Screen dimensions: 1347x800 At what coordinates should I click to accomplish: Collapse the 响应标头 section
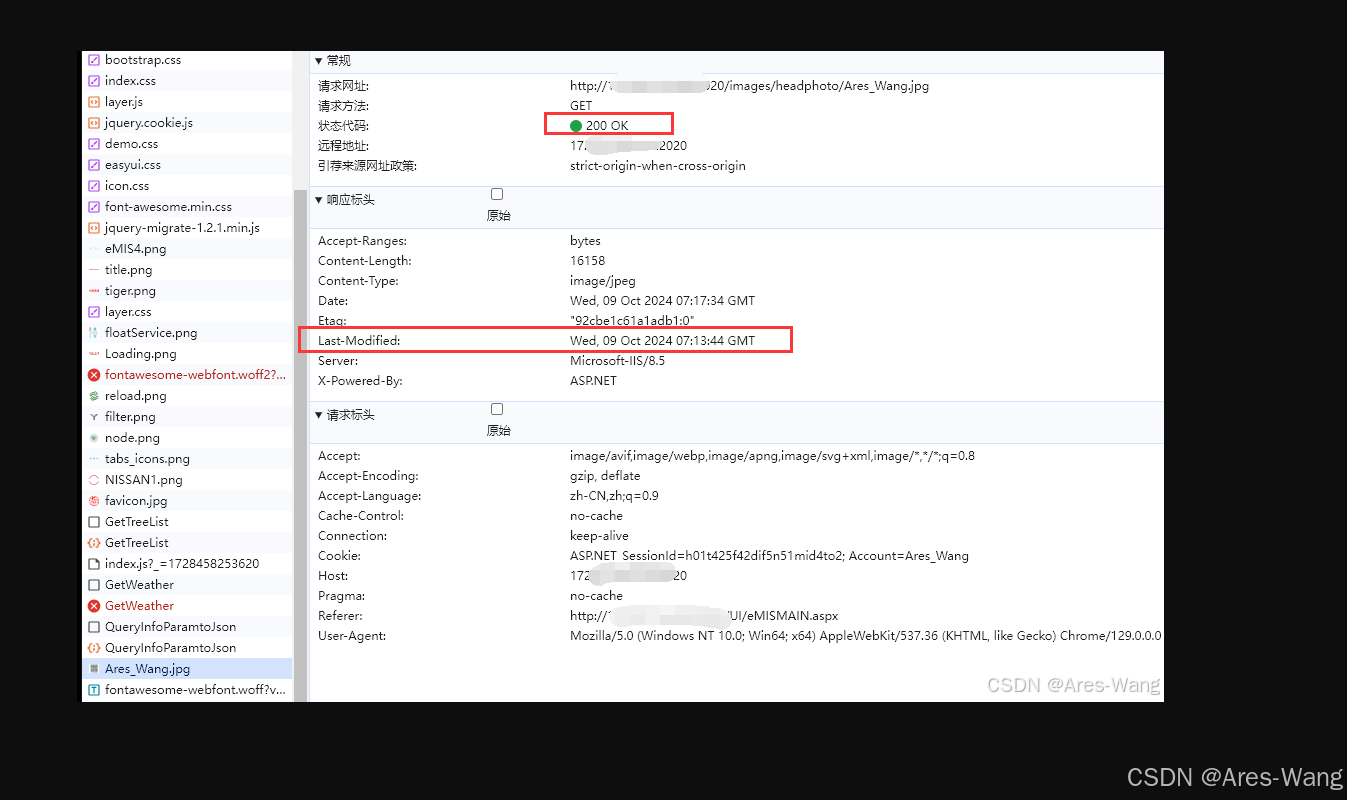point(318,199)
